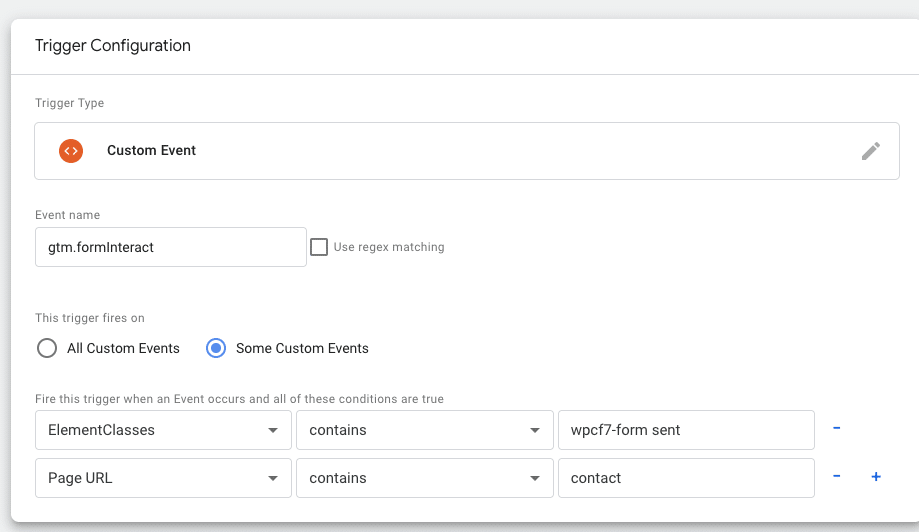The image size is (919, 532).
Task: Click the contact value input field
Action: coord(685,478)
